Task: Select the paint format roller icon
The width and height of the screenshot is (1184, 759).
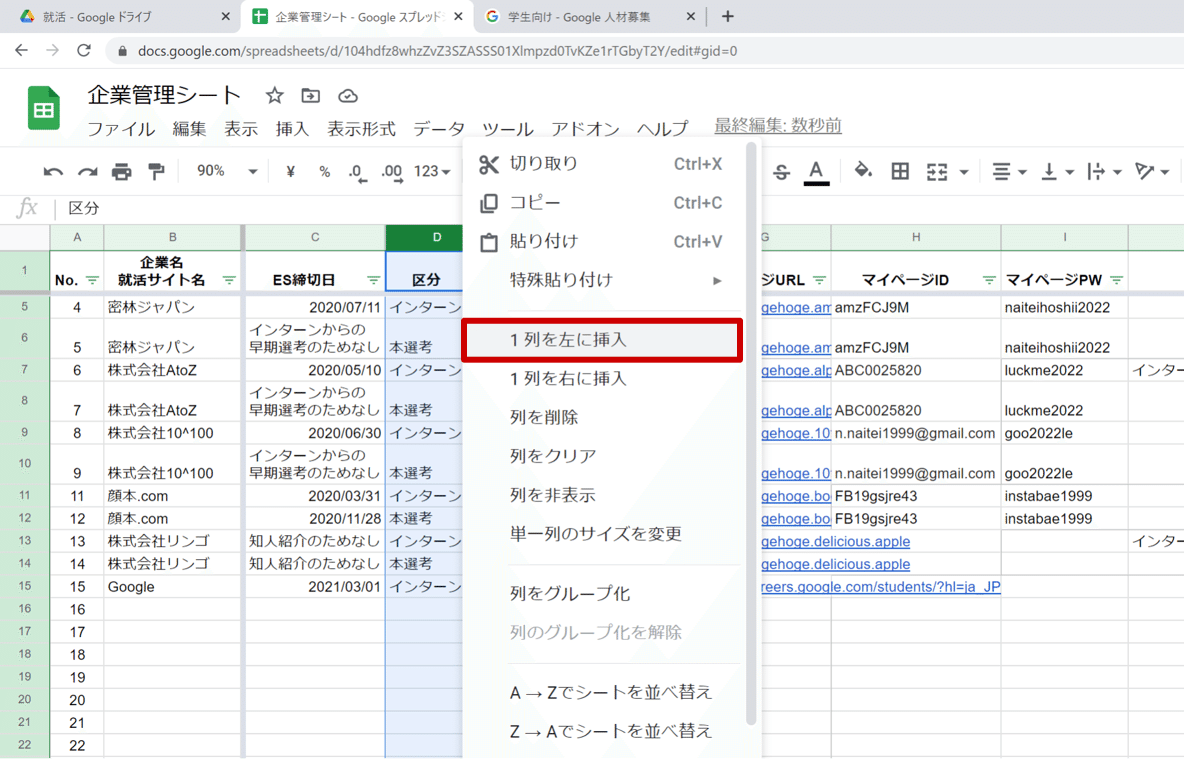Action: 156,172
